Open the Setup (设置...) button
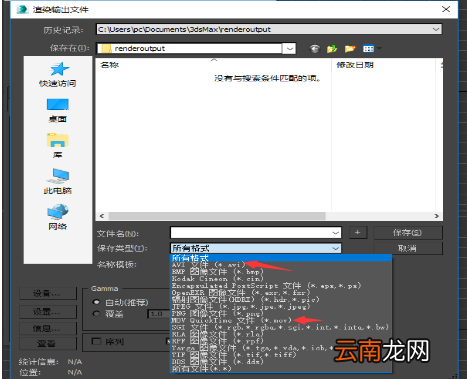 (48, 312)
